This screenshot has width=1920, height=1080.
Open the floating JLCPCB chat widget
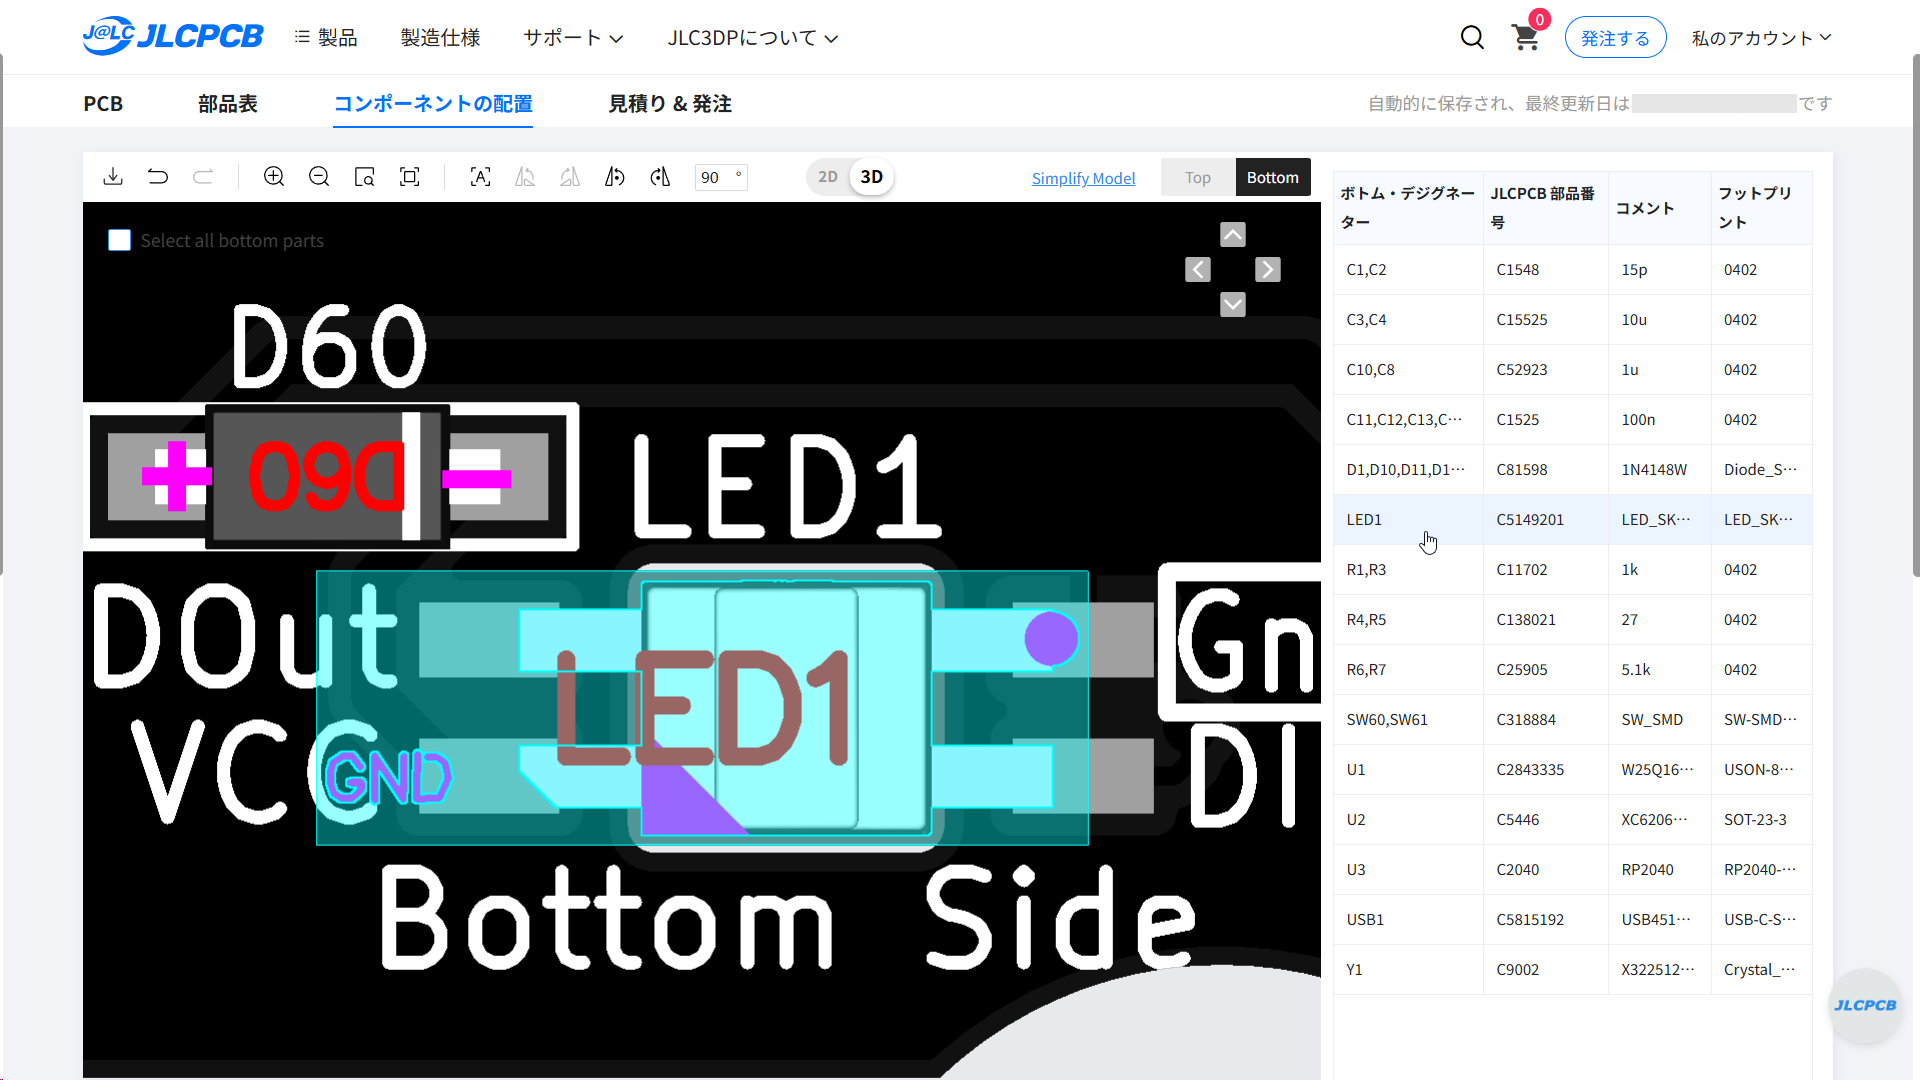1865,1005
